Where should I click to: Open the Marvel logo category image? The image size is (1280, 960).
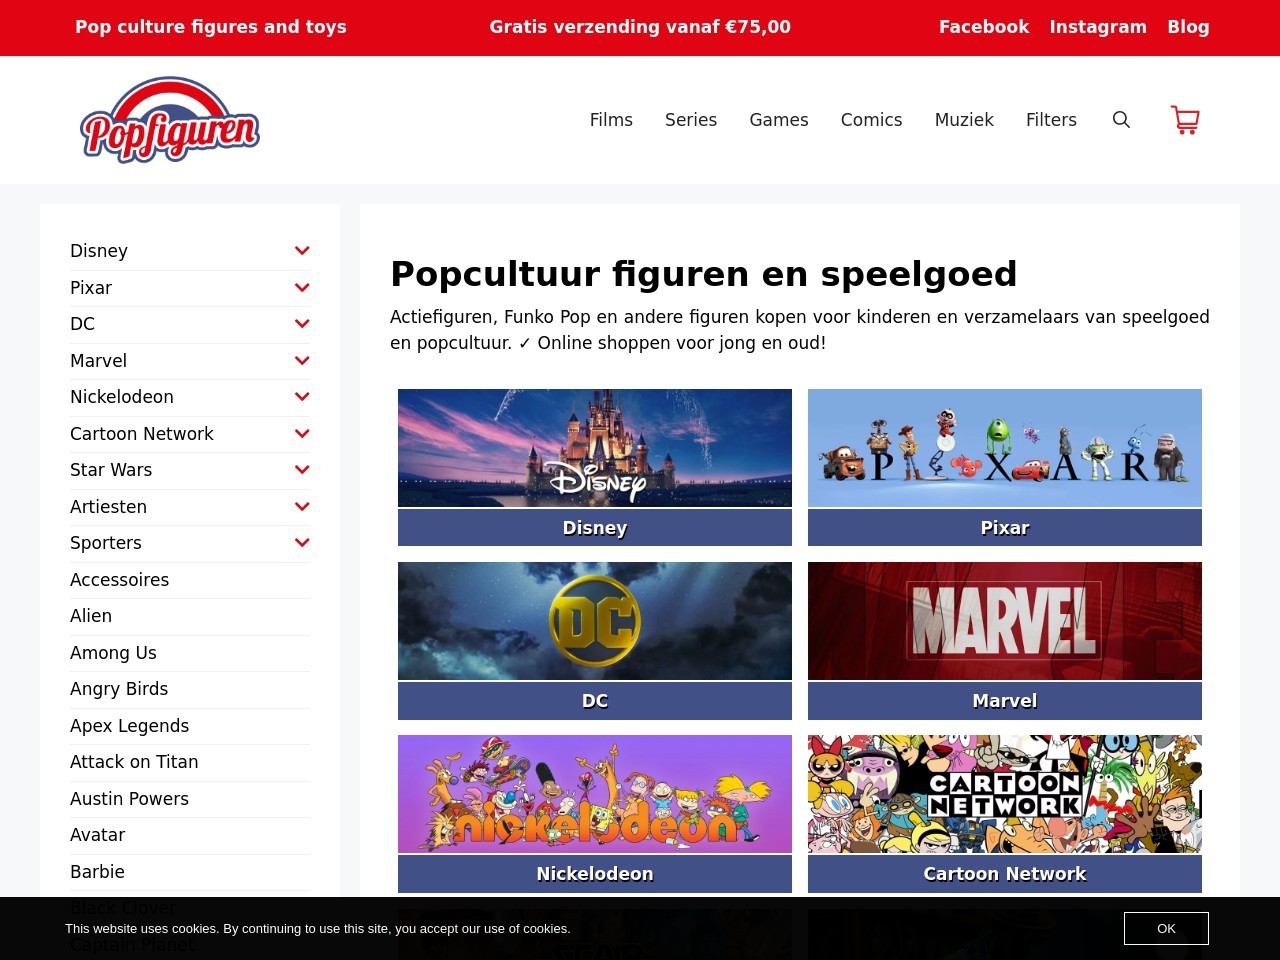1005,621
